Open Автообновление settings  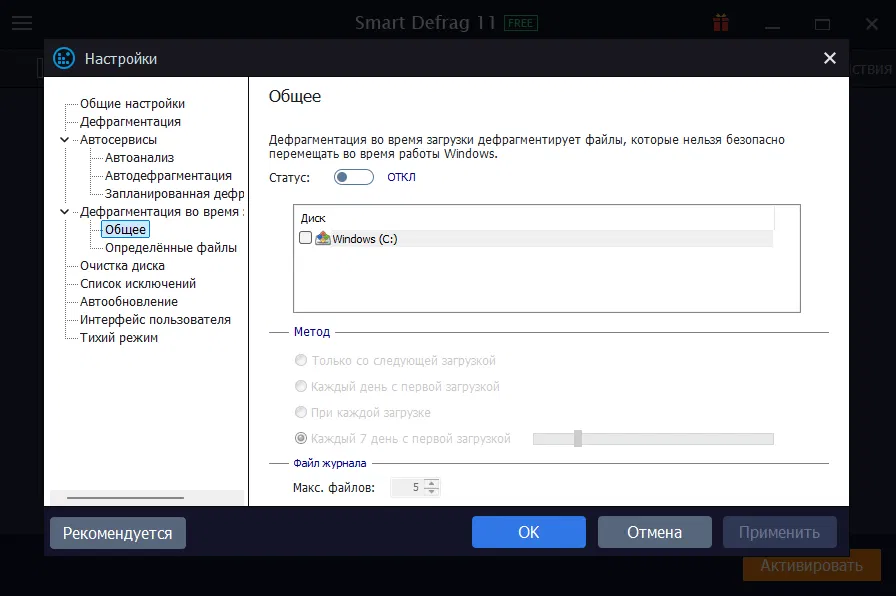(x=129, y=302)
